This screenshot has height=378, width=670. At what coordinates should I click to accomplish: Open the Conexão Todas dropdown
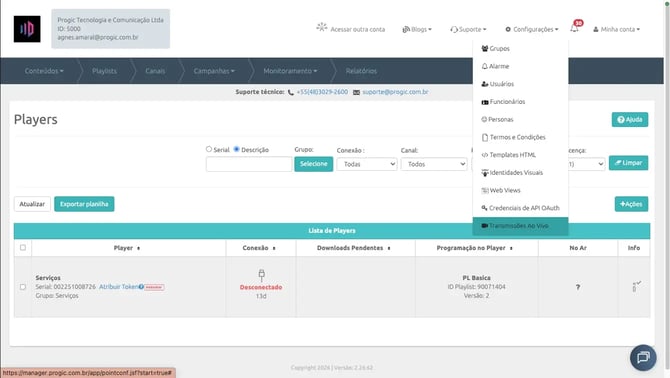(367, 164)
